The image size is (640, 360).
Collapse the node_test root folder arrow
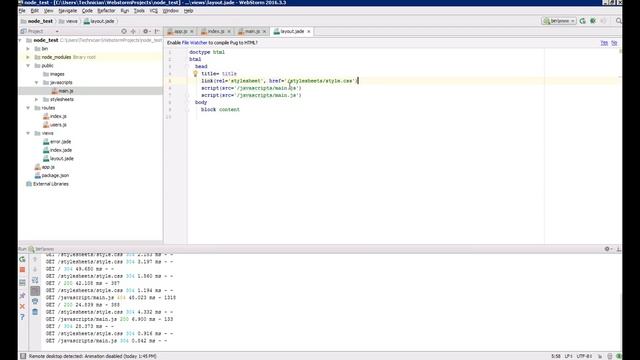click(20, 40)
